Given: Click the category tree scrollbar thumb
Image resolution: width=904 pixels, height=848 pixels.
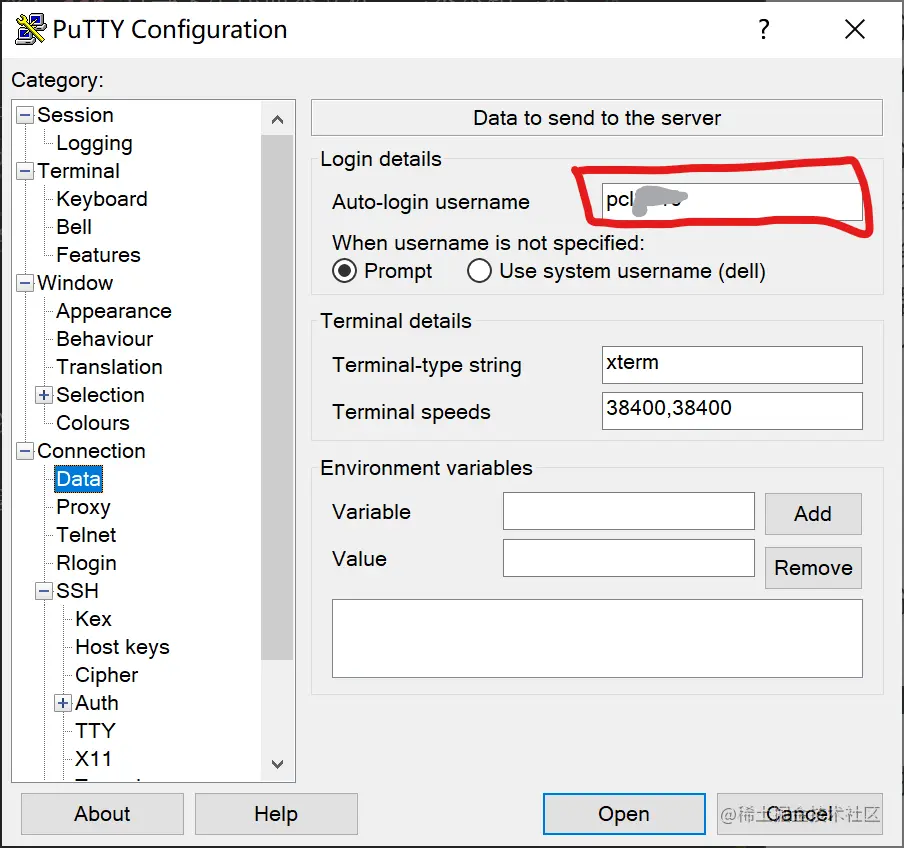Looking at the screenshot, I should (277, 397).
